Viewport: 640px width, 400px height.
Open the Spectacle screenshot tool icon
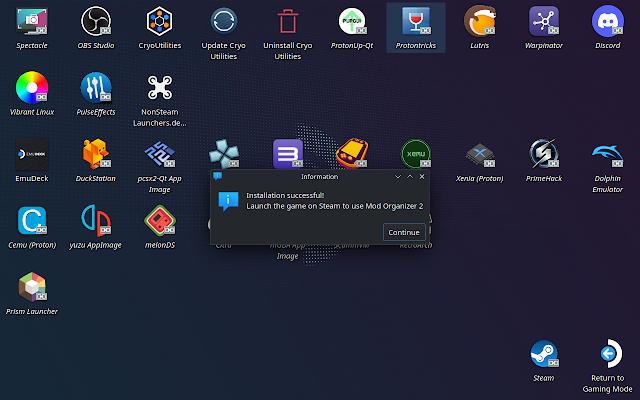tap(32, 21)
